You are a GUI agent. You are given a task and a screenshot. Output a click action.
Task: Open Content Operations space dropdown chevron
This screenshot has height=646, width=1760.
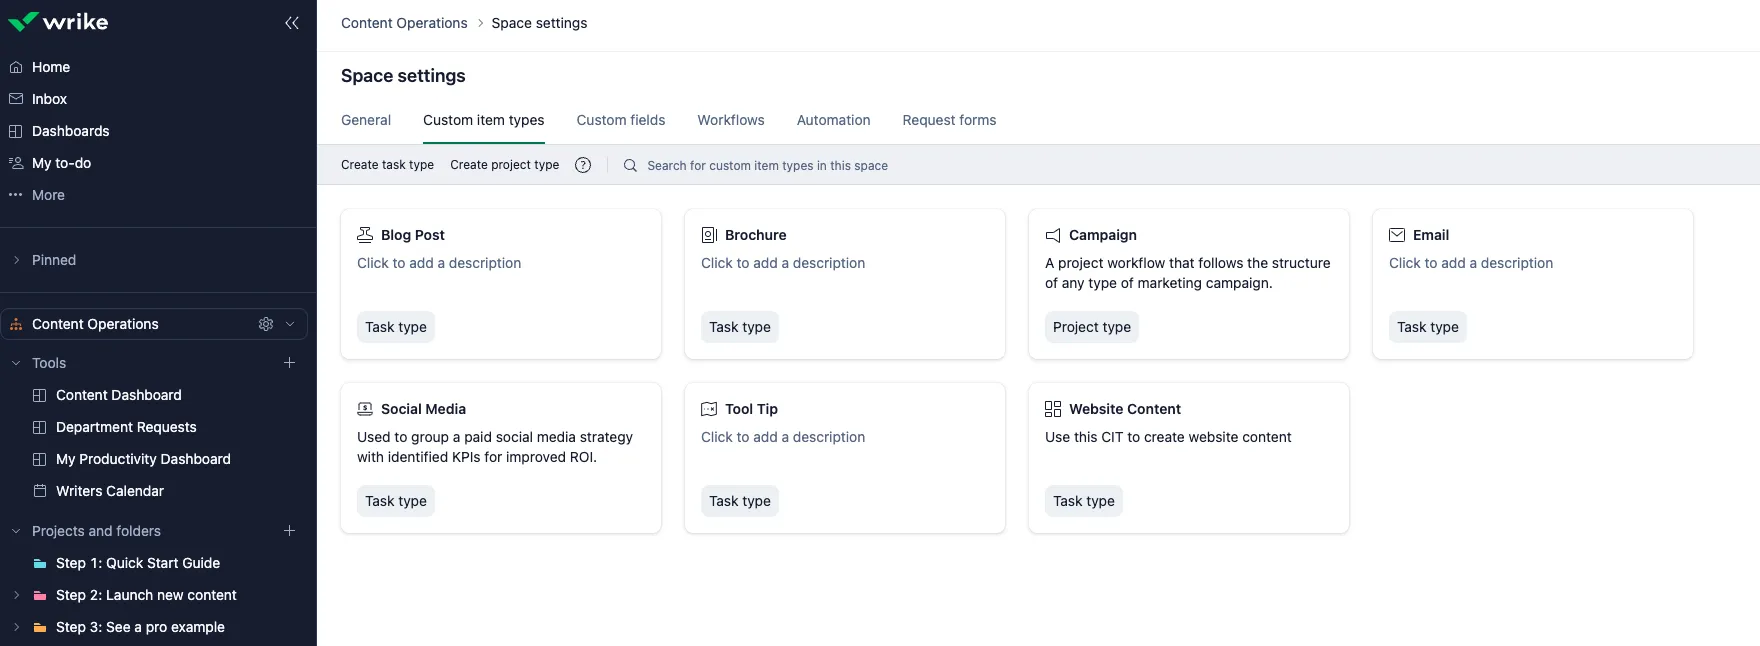(x=290, y=324)
